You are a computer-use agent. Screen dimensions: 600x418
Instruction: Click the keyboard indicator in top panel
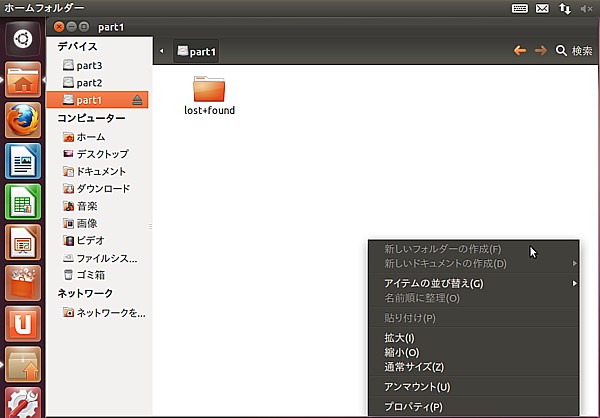point(519,8)
